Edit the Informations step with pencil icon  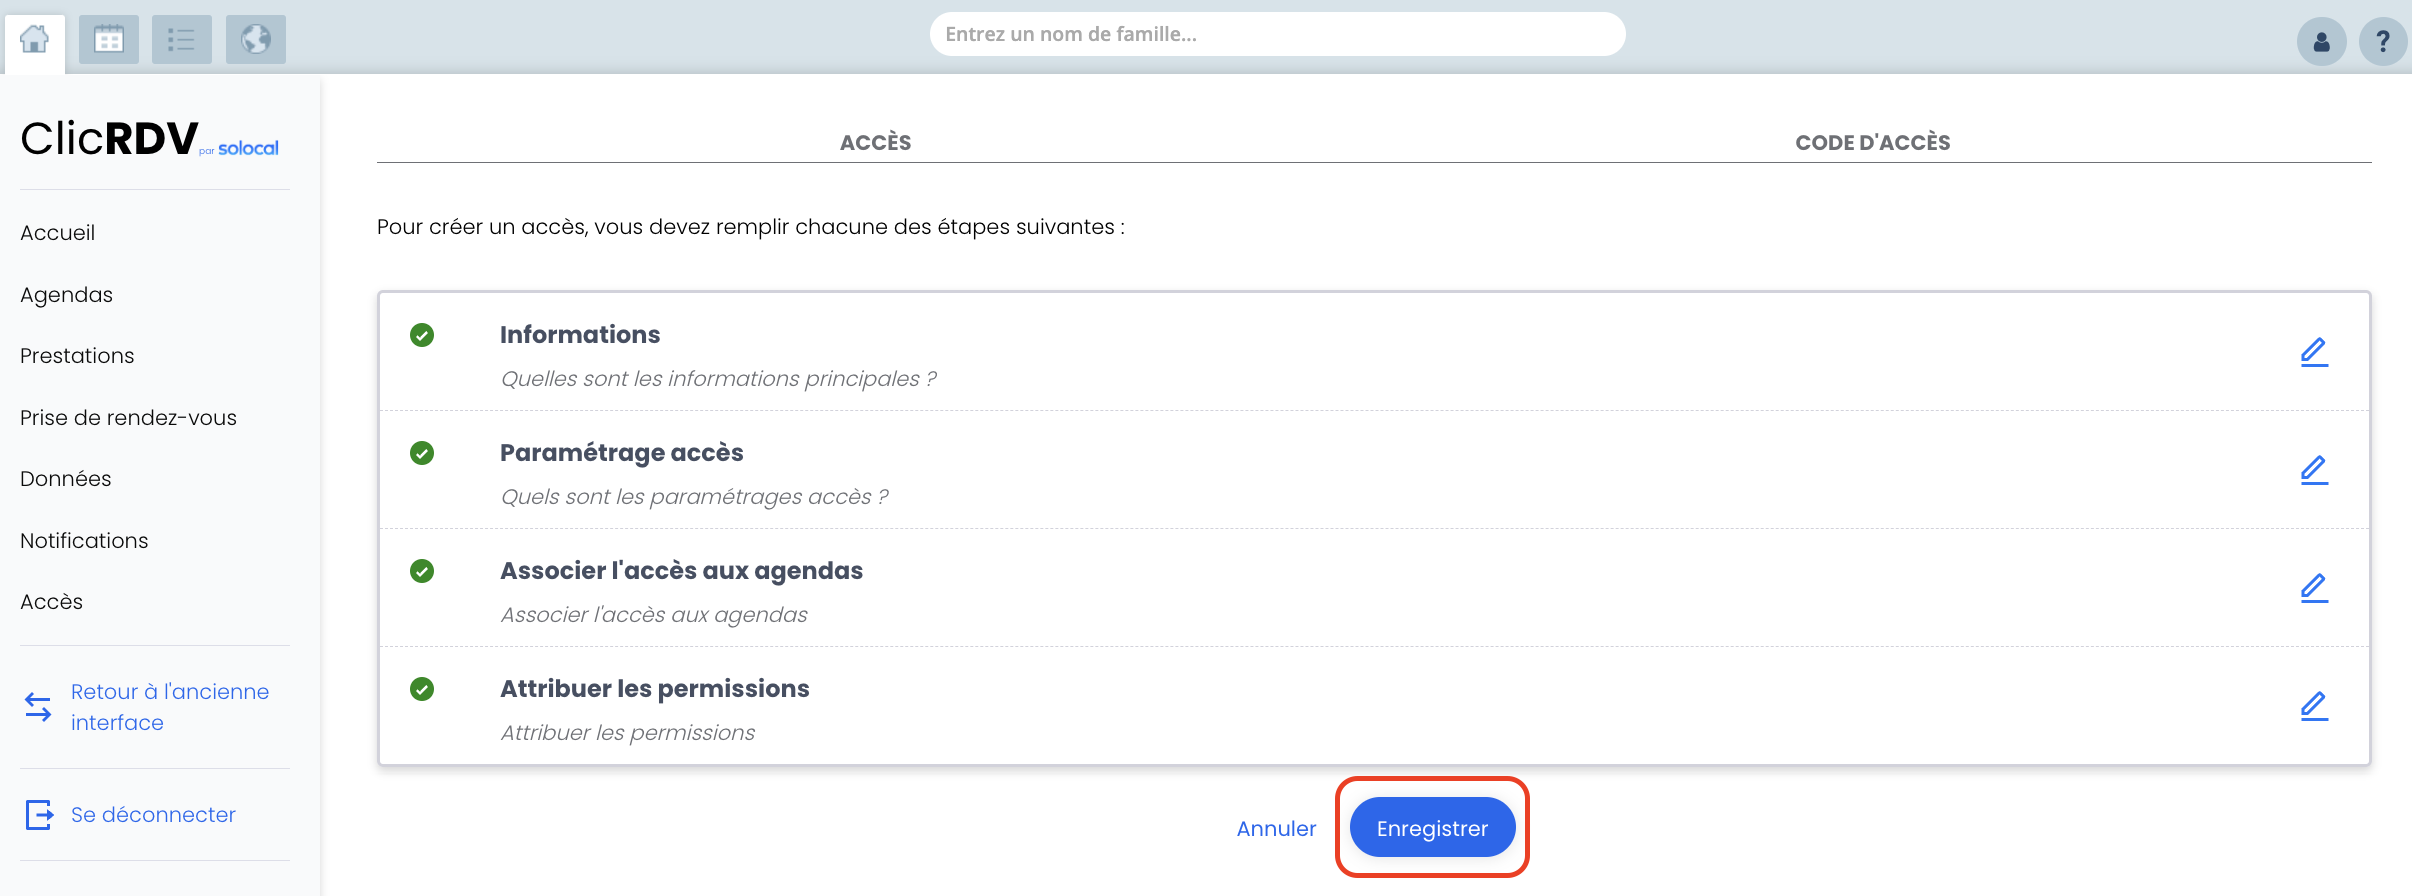point(2314,352)
